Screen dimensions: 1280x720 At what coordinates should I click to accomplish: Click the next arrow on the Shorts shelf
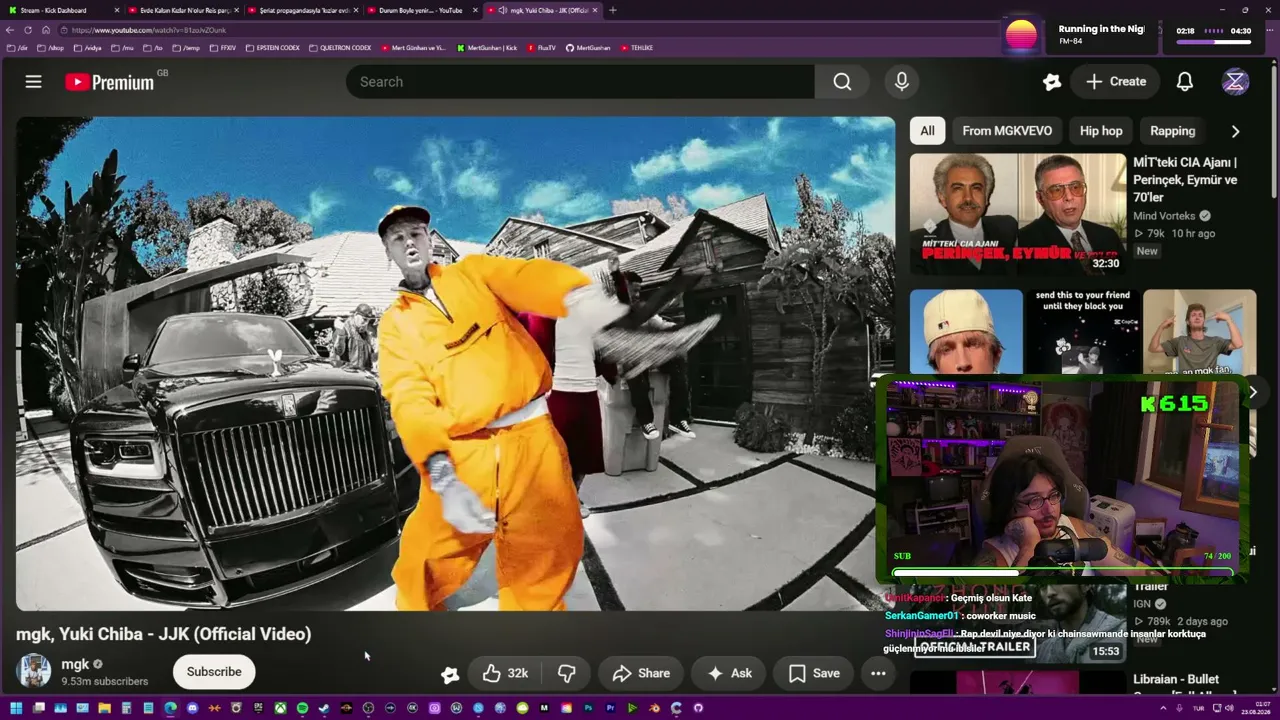[x=1252, y=392]
